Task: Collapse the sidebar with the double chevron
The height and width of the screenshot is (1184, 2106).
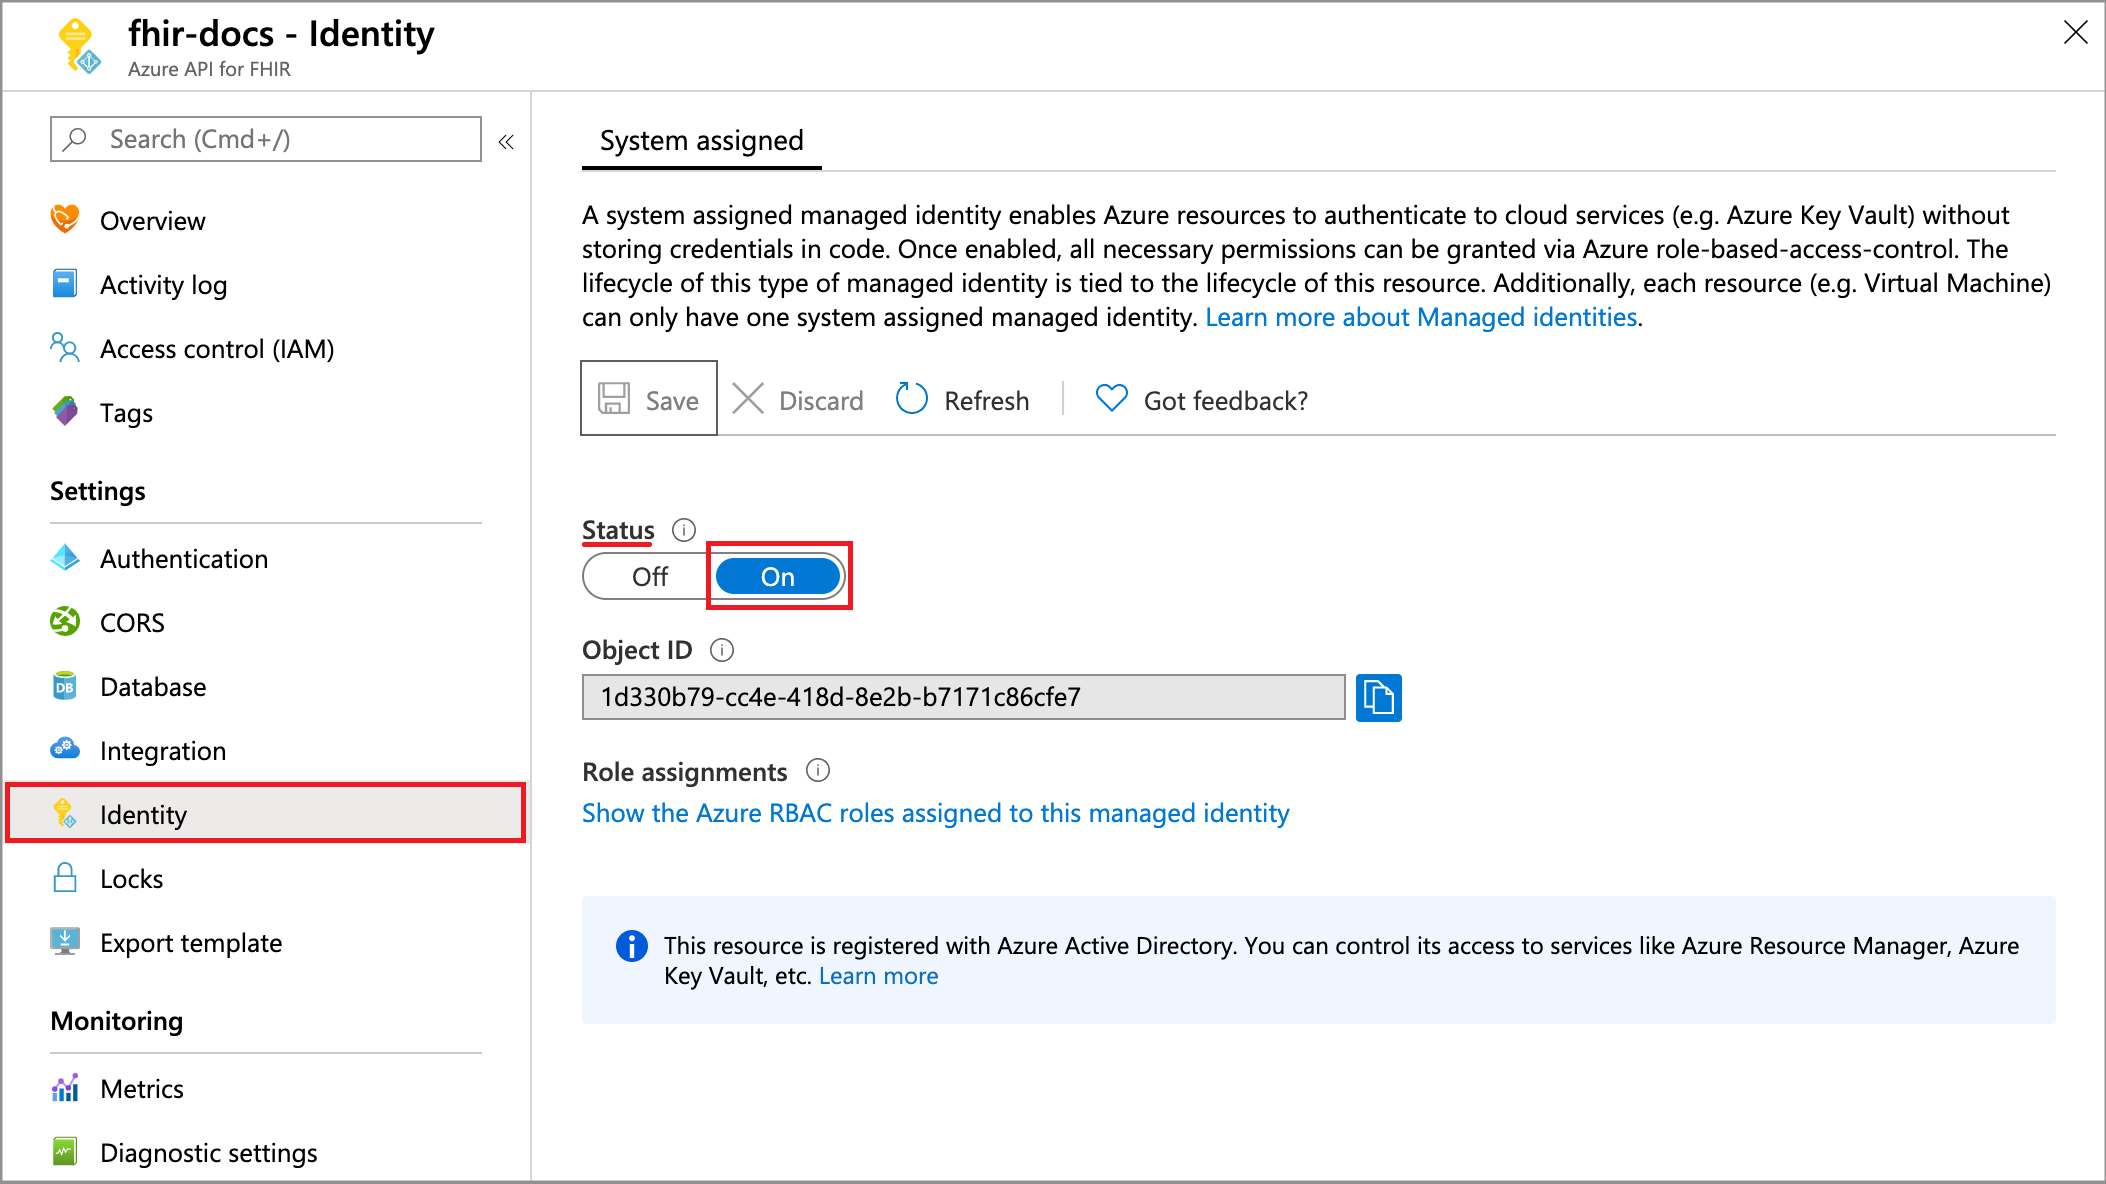Action: (506, 141)
